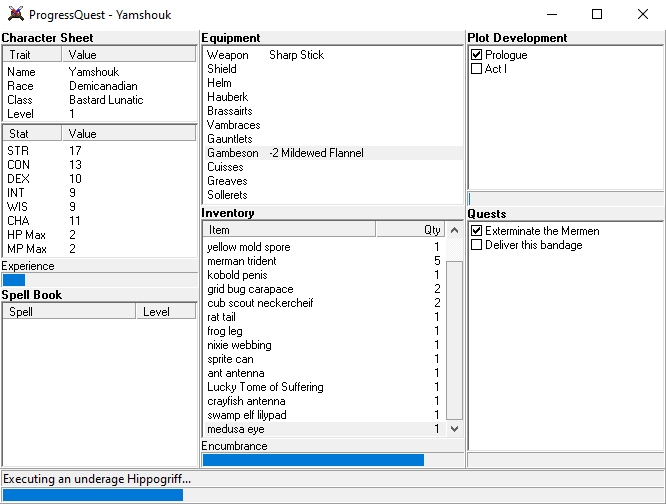Select crayfish antenna inventory item
666x504 pixels.
point(325,401)
